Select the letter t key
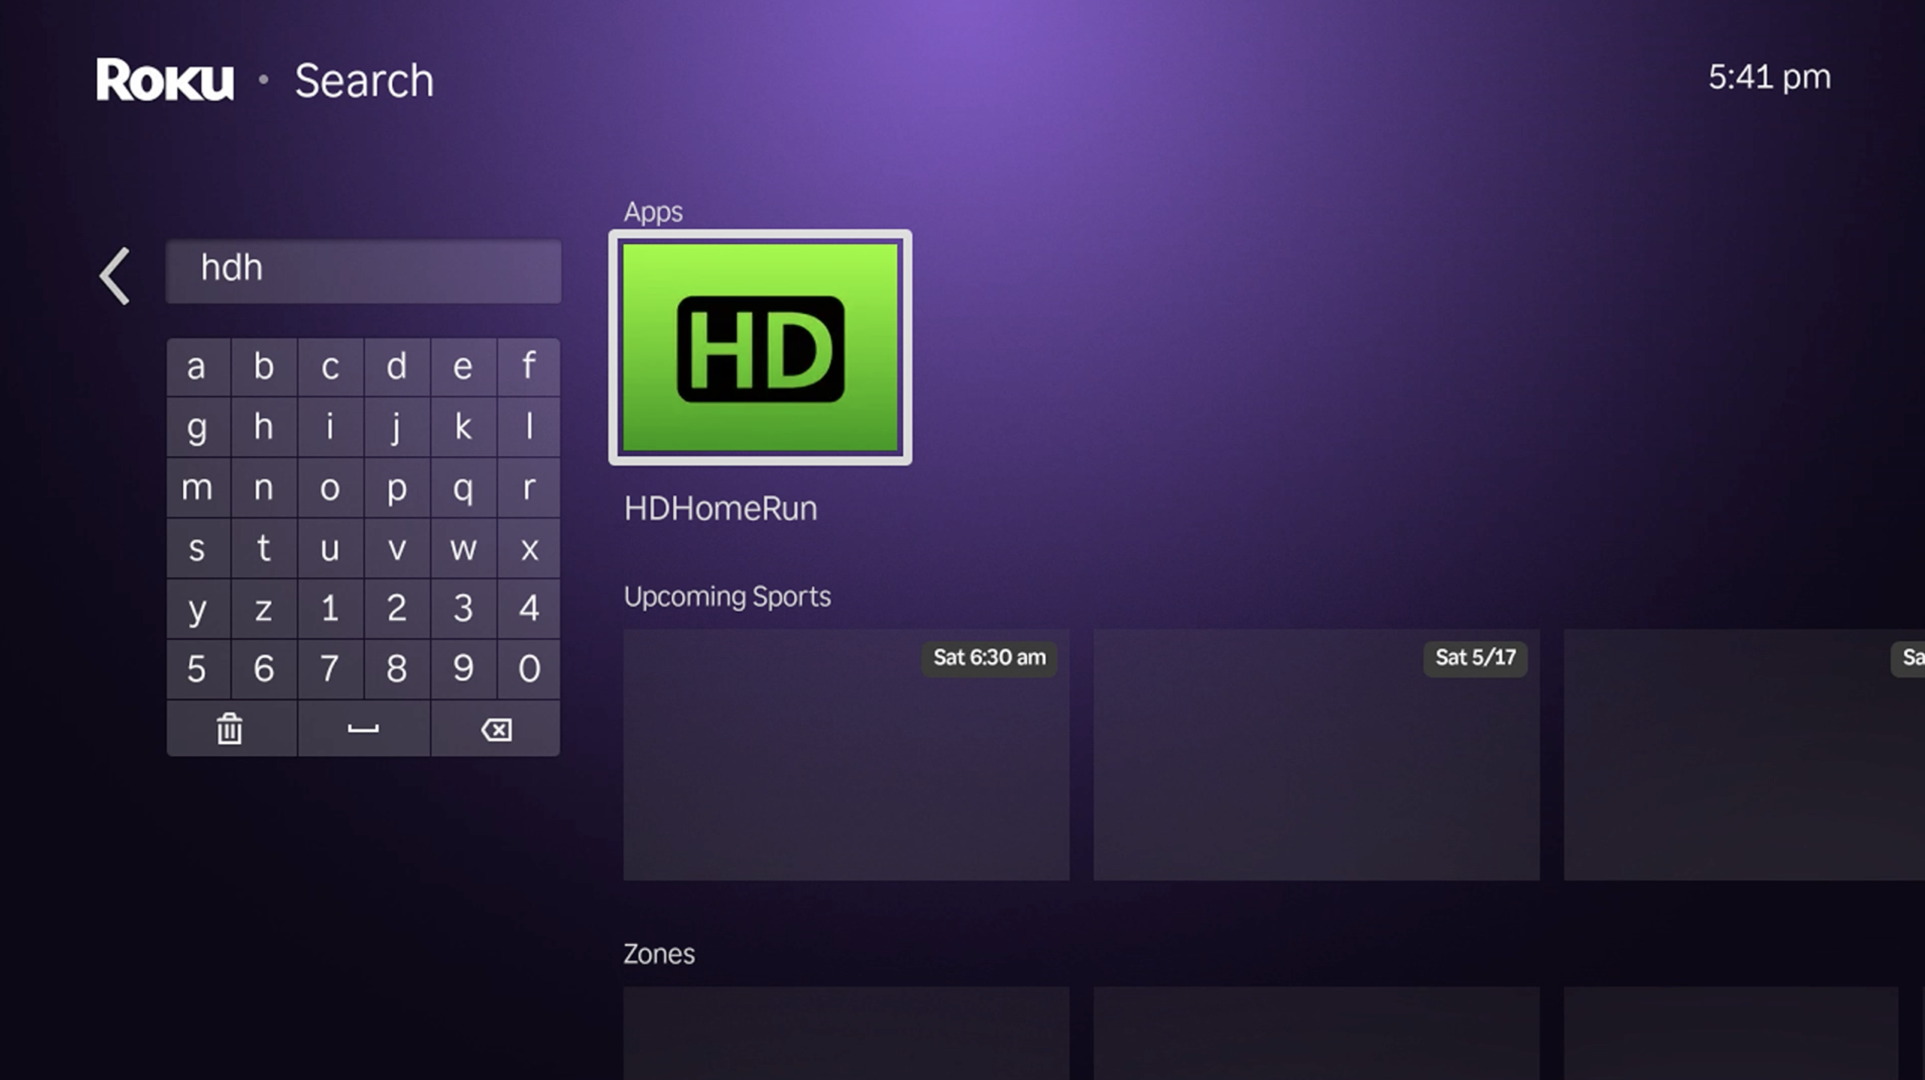The image size is (1925, 1080). [x=264, y=548]
